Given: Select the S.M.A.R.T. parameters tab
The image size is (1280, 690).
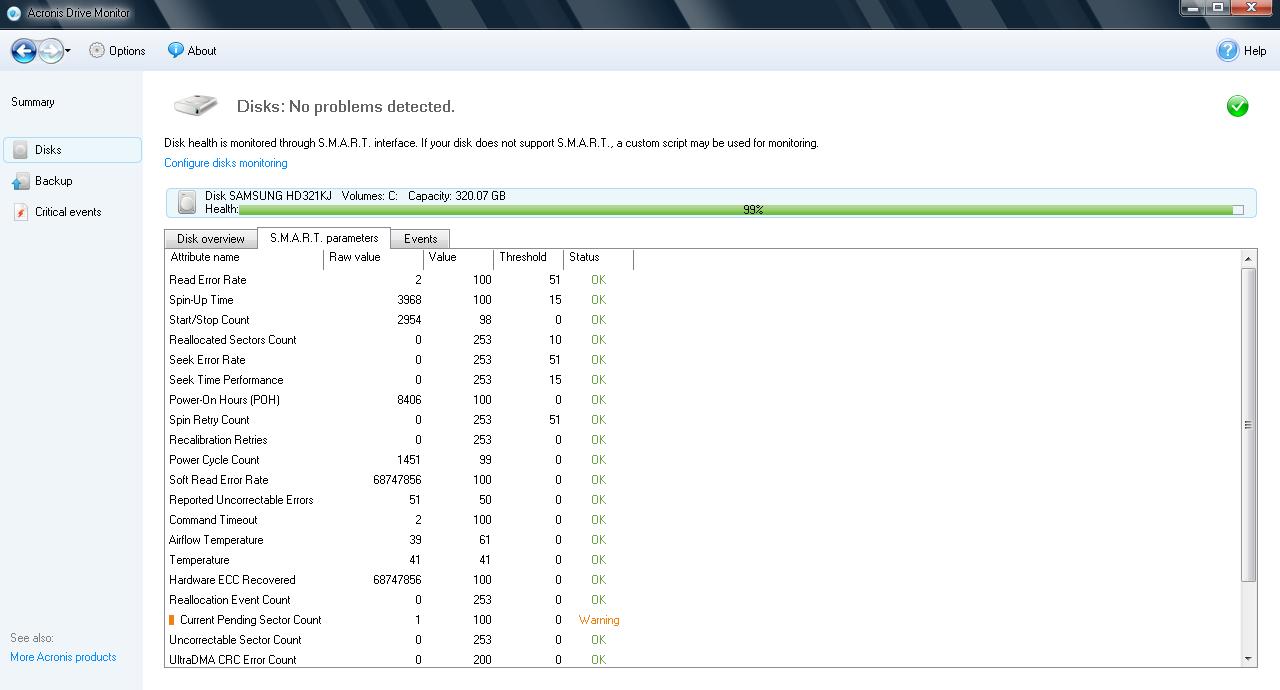Looking at the screenshot, I should [324, 238].
